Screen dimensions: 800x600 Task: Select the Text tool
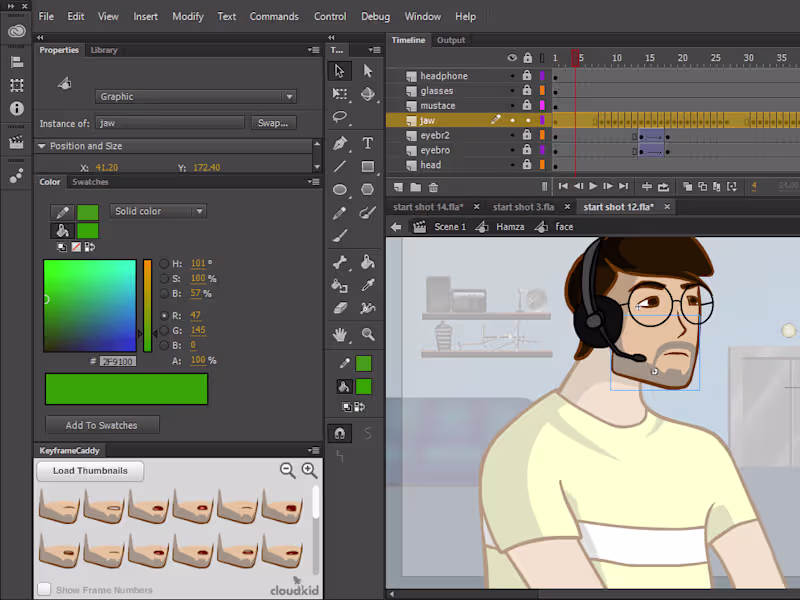[367, 143]
